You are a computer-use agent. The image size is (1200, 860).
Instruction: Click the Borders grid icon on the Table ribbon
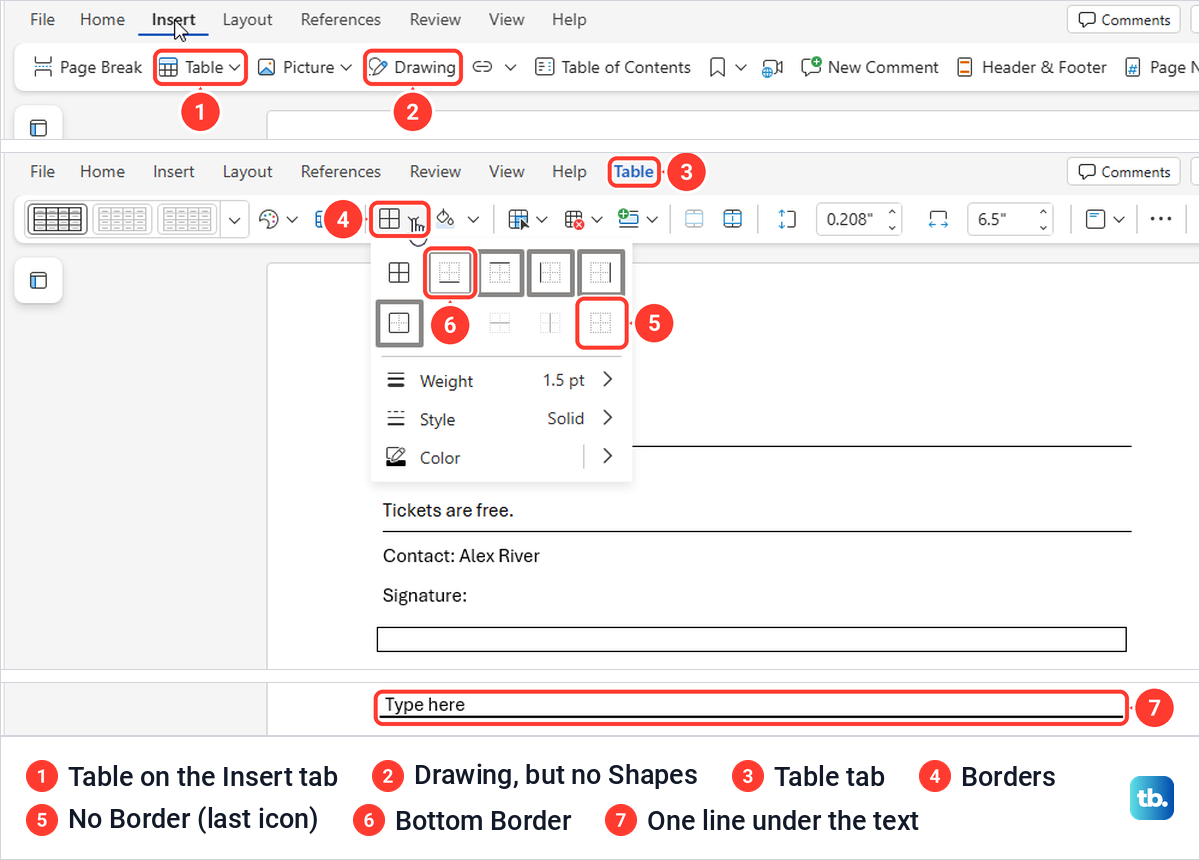[390, 219]
